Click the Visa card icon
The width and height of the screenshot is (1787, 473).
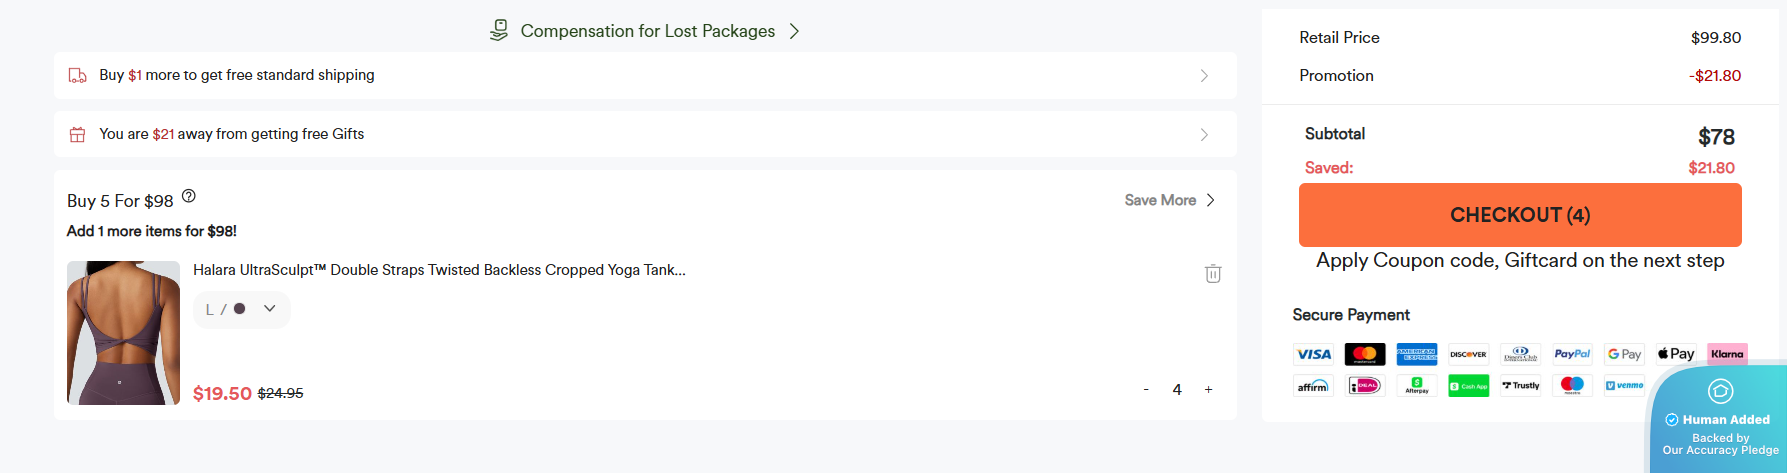(1313, 354)
